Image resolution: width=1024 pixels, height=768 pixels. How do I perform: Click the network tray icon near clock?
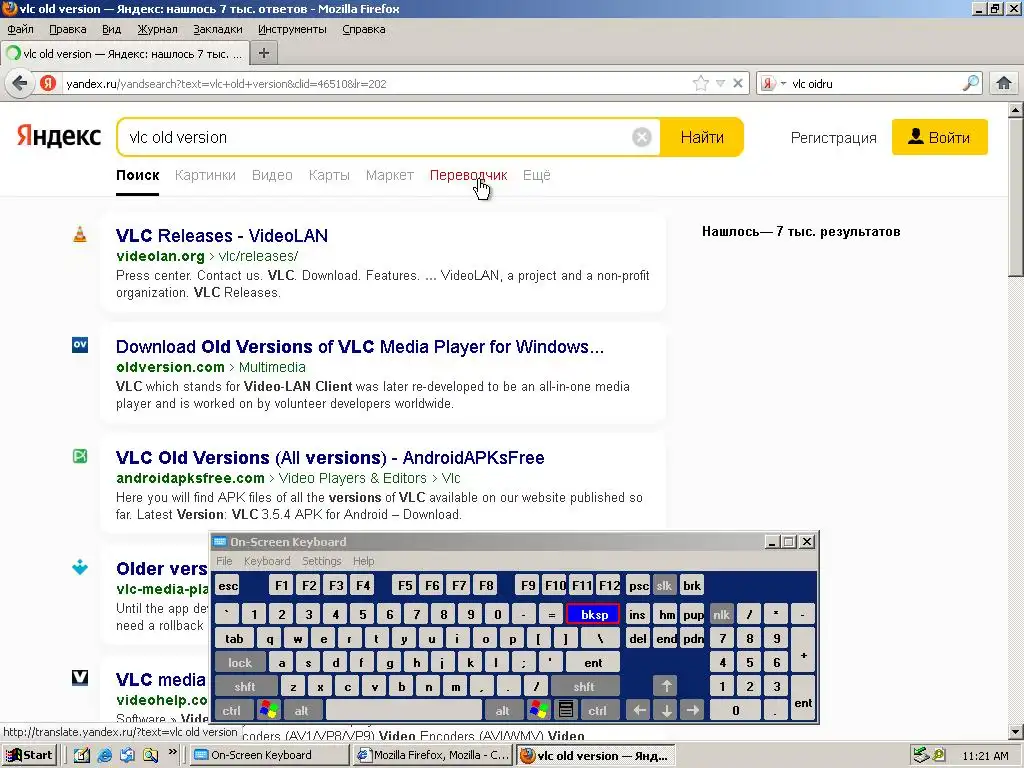click(920, 755)
